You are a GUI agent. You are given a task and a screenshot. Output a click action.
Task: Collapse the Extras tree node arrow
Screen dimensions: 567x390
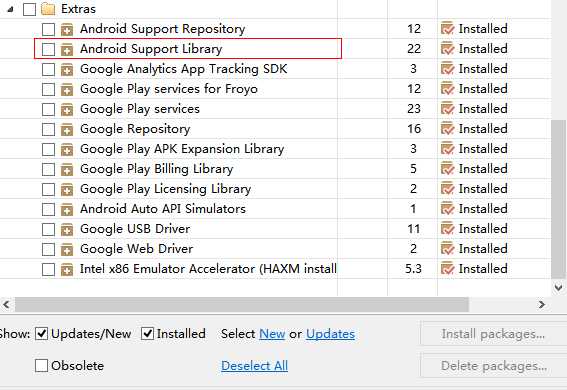point(10,9)
